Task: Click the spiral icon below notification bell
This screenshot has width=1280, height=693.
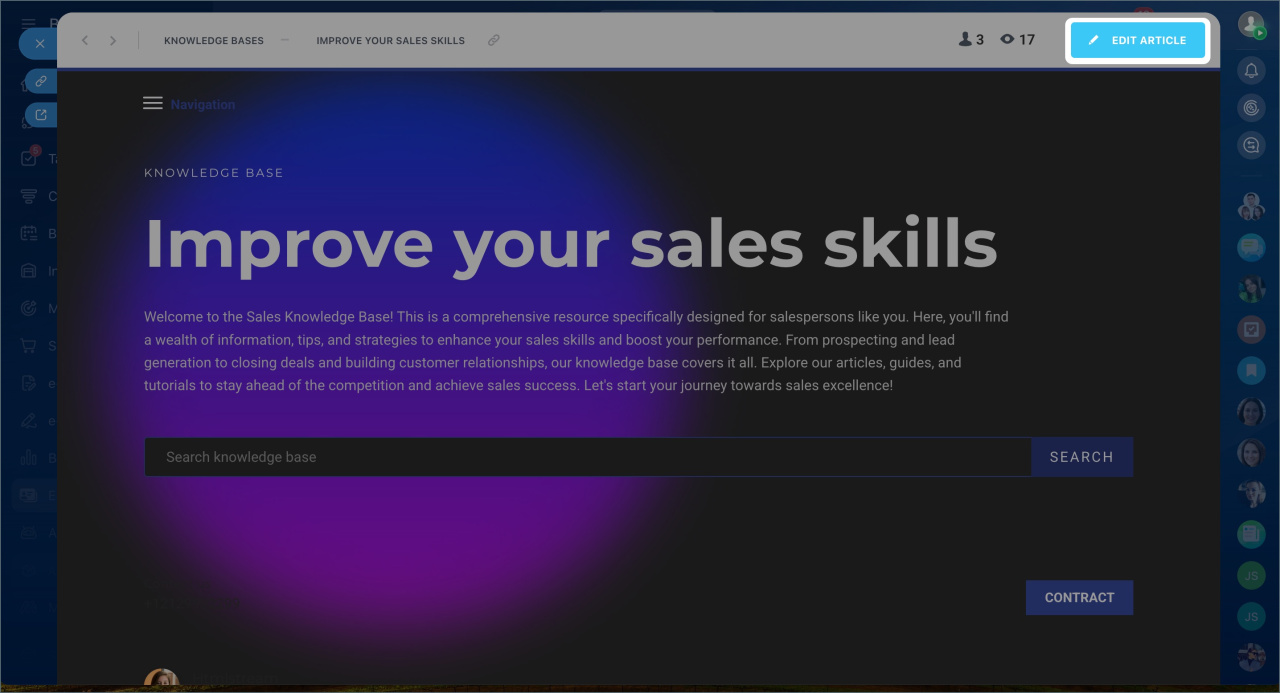Action: 1251,108
